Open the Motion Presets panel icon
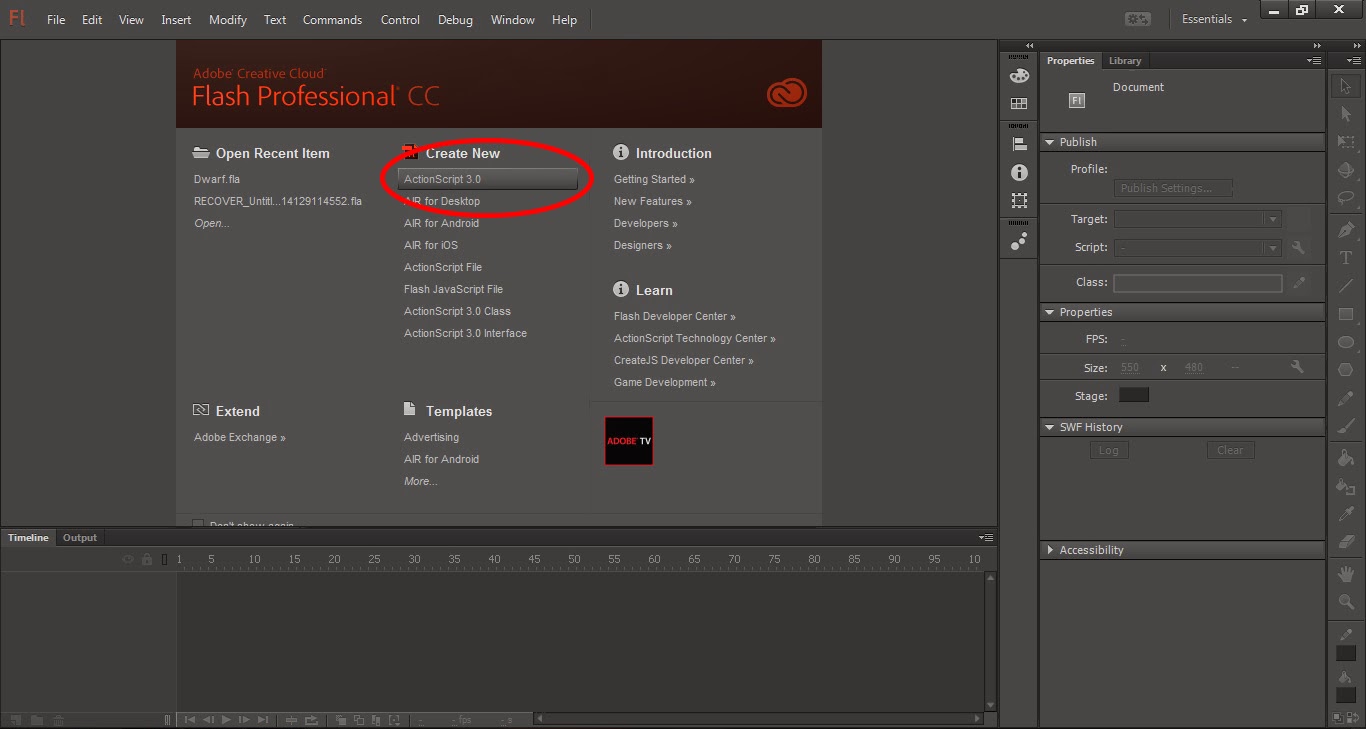The image size is (1366, 729). coord(1019,241)
